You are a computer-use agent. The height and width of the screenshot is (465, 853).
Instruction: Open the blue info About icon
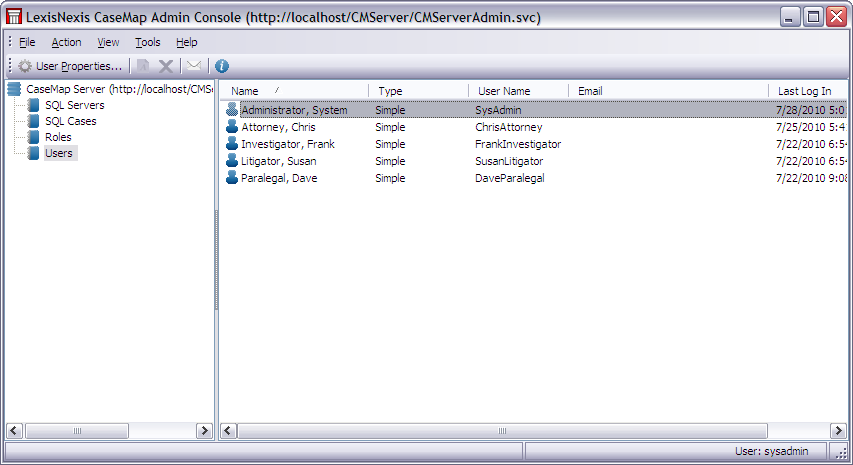[x=222, y=66]
